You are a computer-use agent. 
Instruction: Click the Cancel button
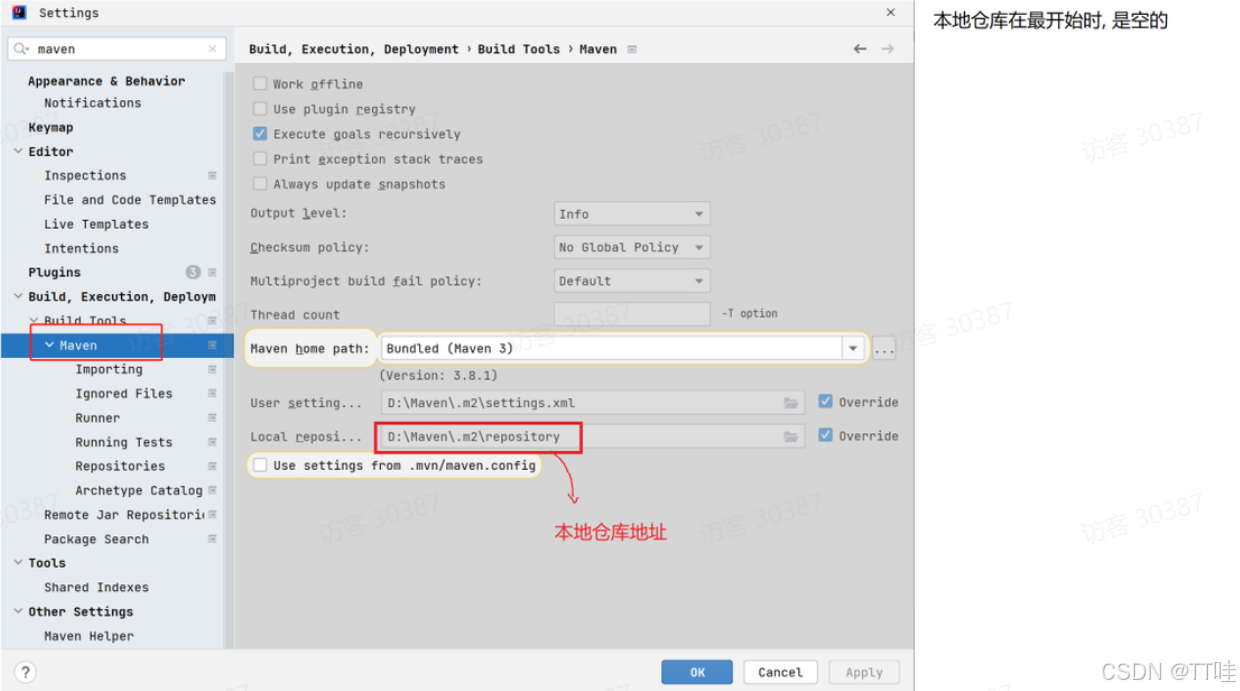click(780, 672)
